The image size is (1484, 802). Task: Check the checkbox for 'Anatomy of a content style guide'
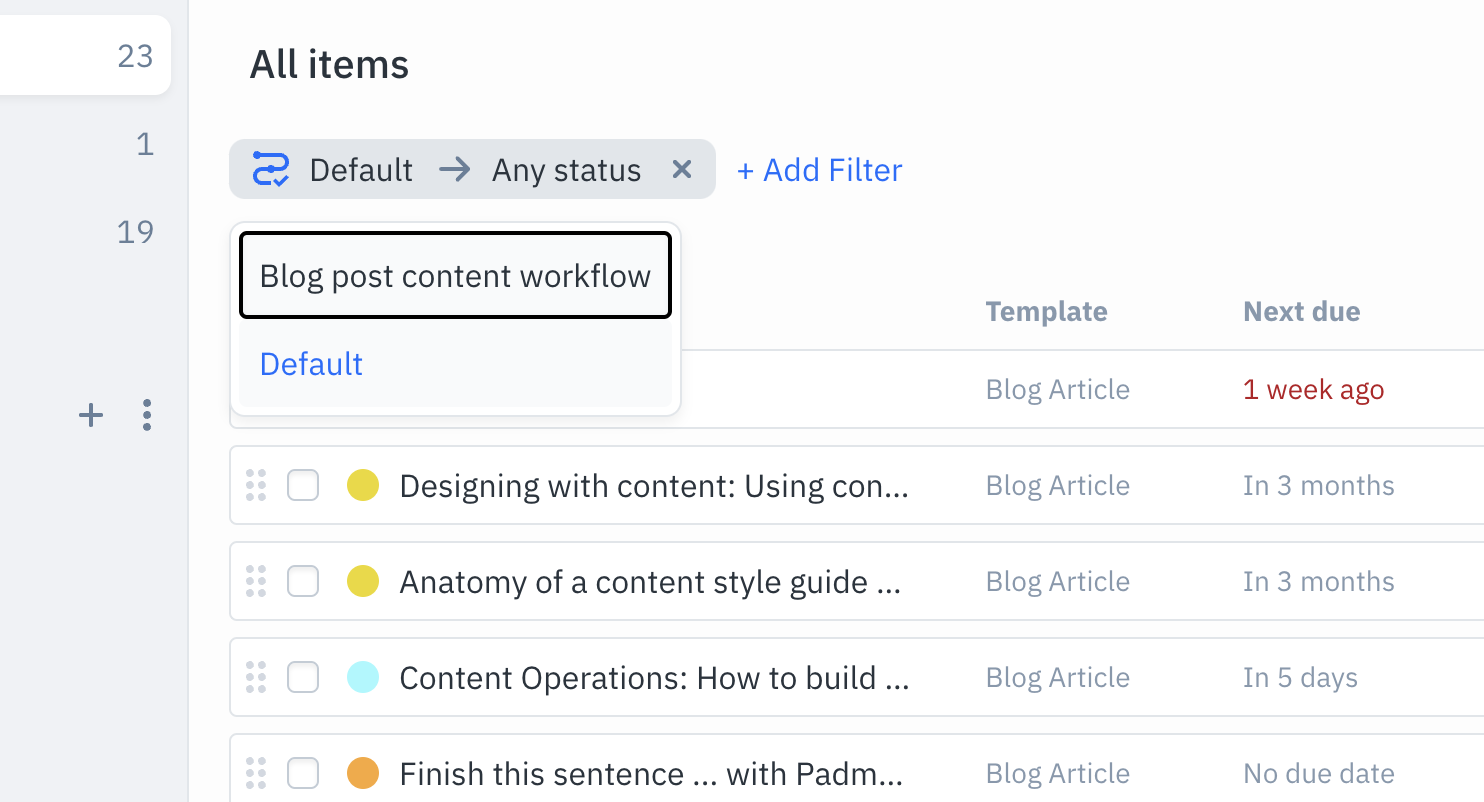(303, 581)
